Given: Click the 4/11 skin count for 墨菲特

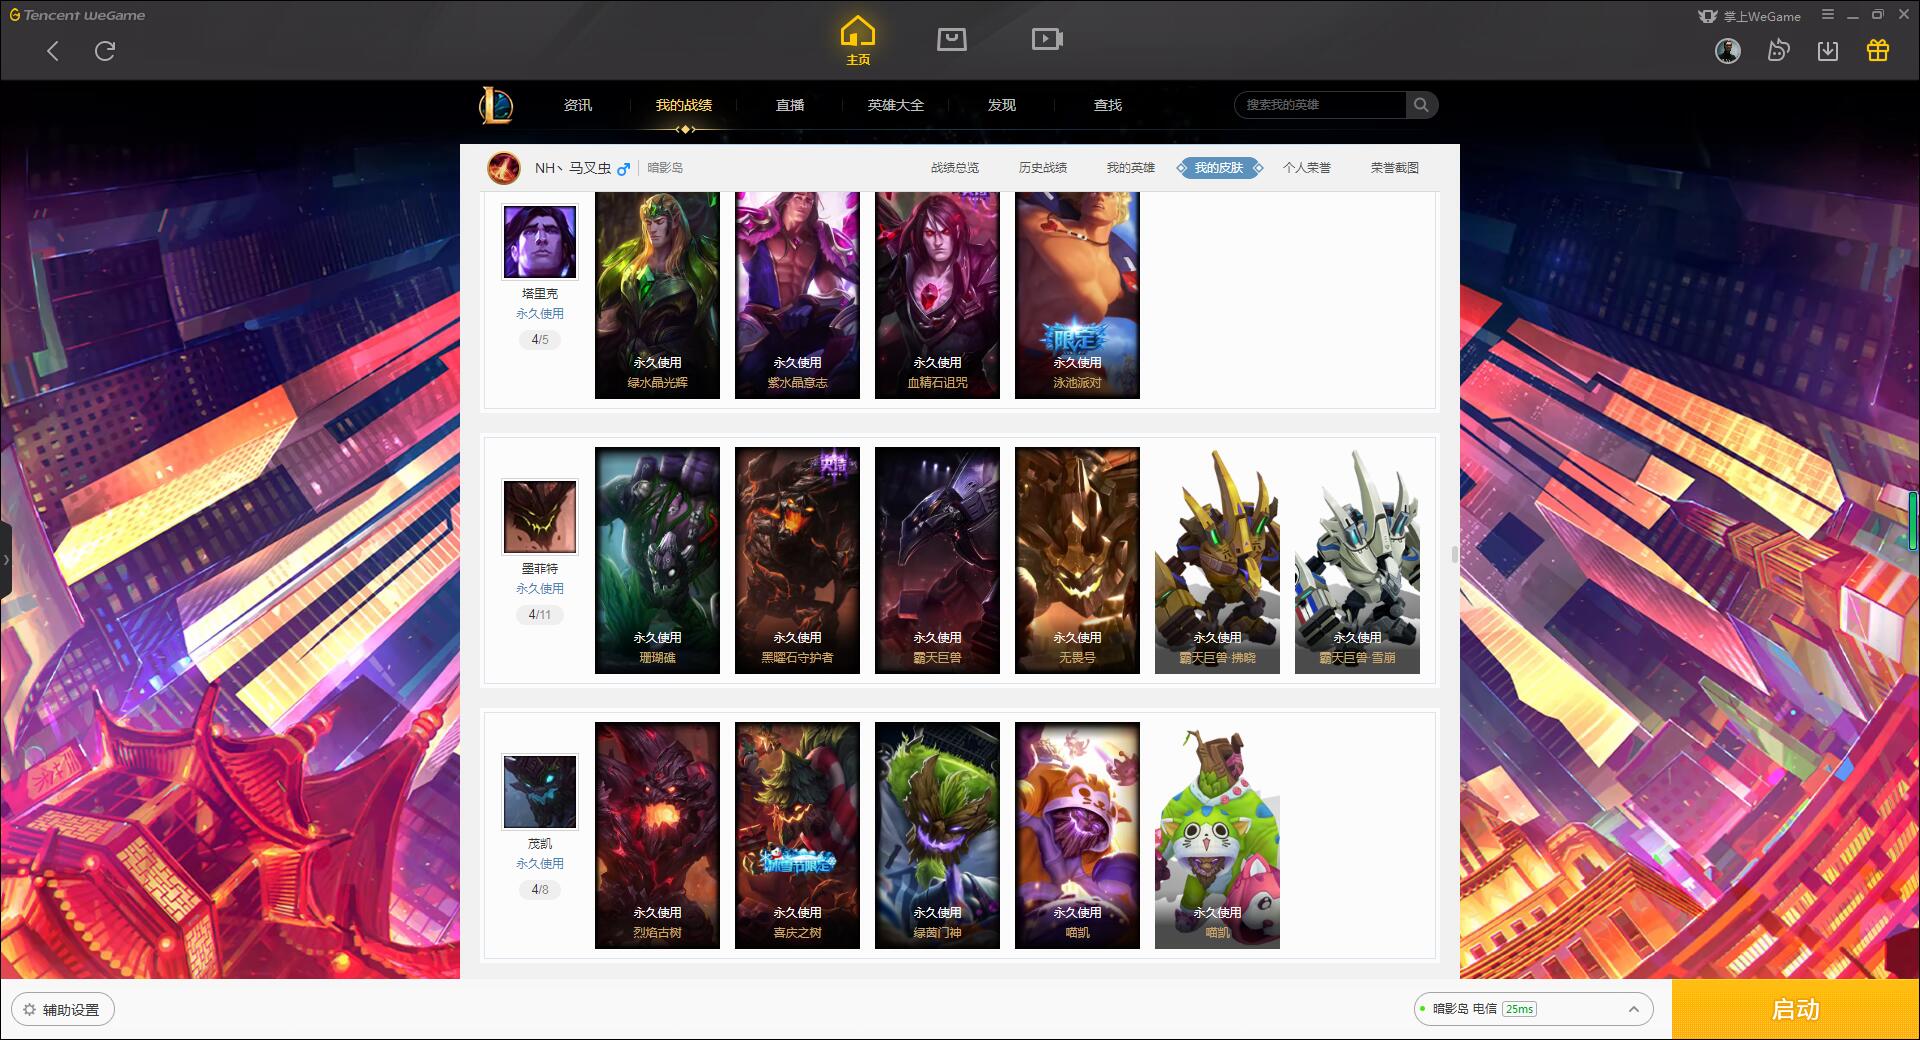Looking at the screenshot, I should [x=540, y=615].
